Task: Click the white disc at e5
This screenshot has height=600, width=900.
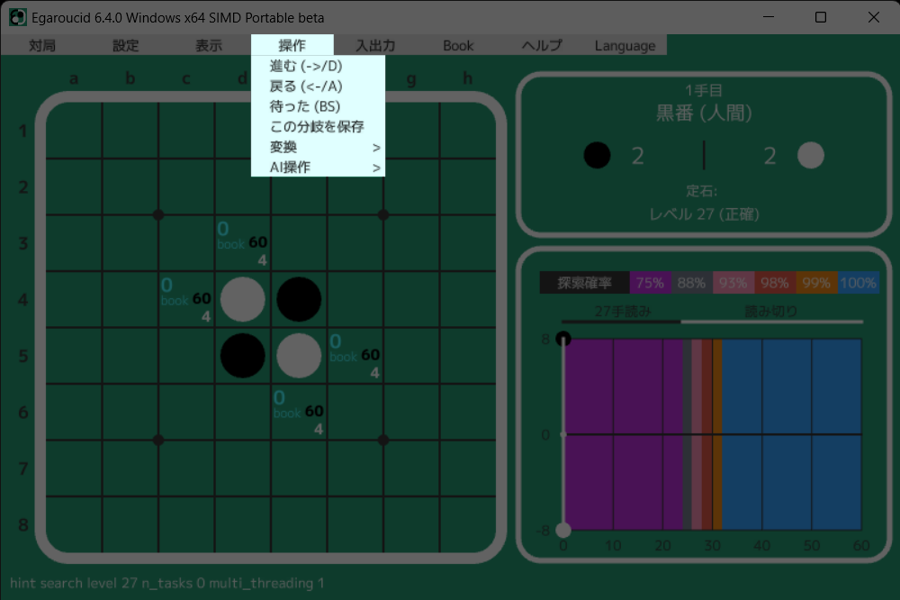Action: click(x=299, y=355)
